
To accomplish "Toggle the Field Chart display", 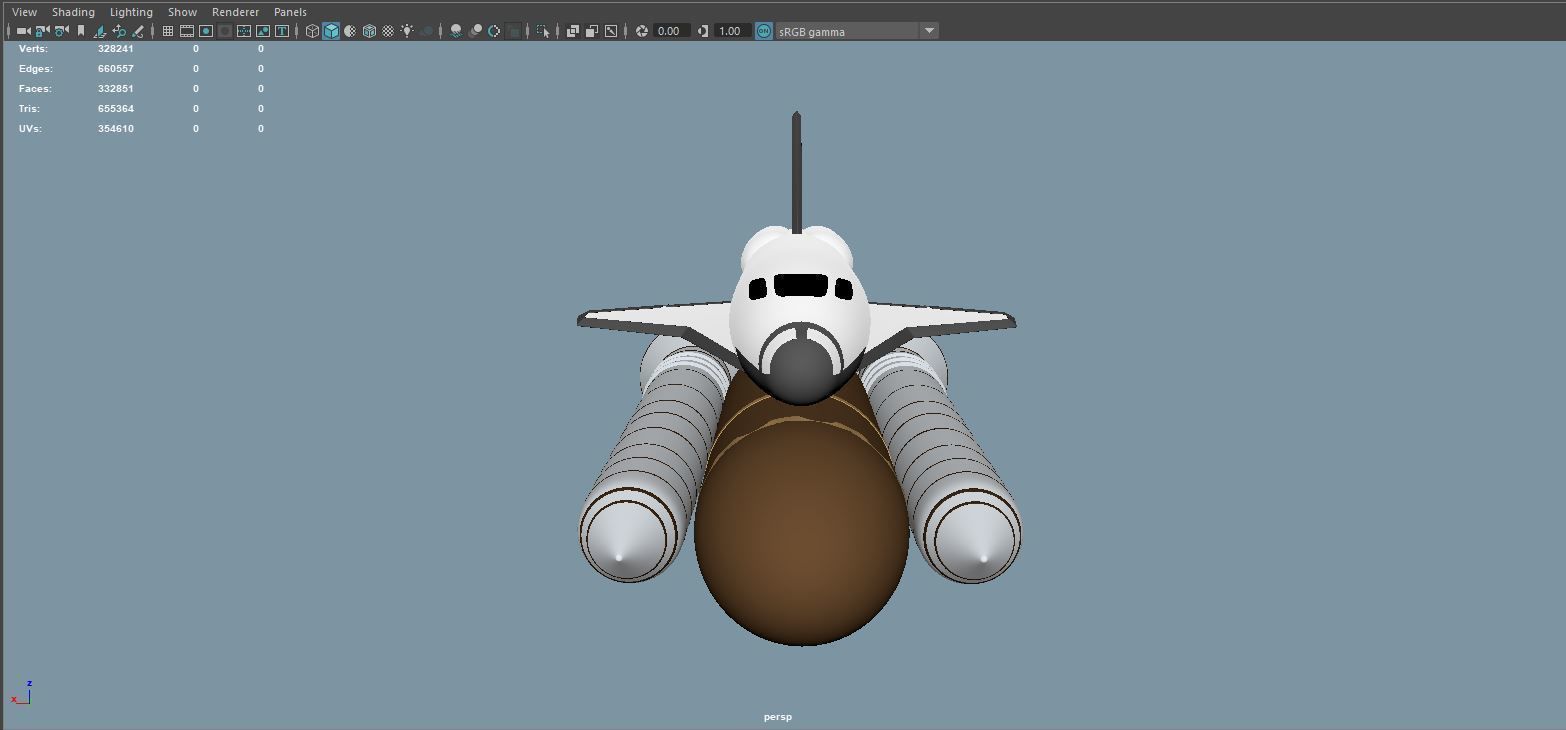I will [244, 31].
